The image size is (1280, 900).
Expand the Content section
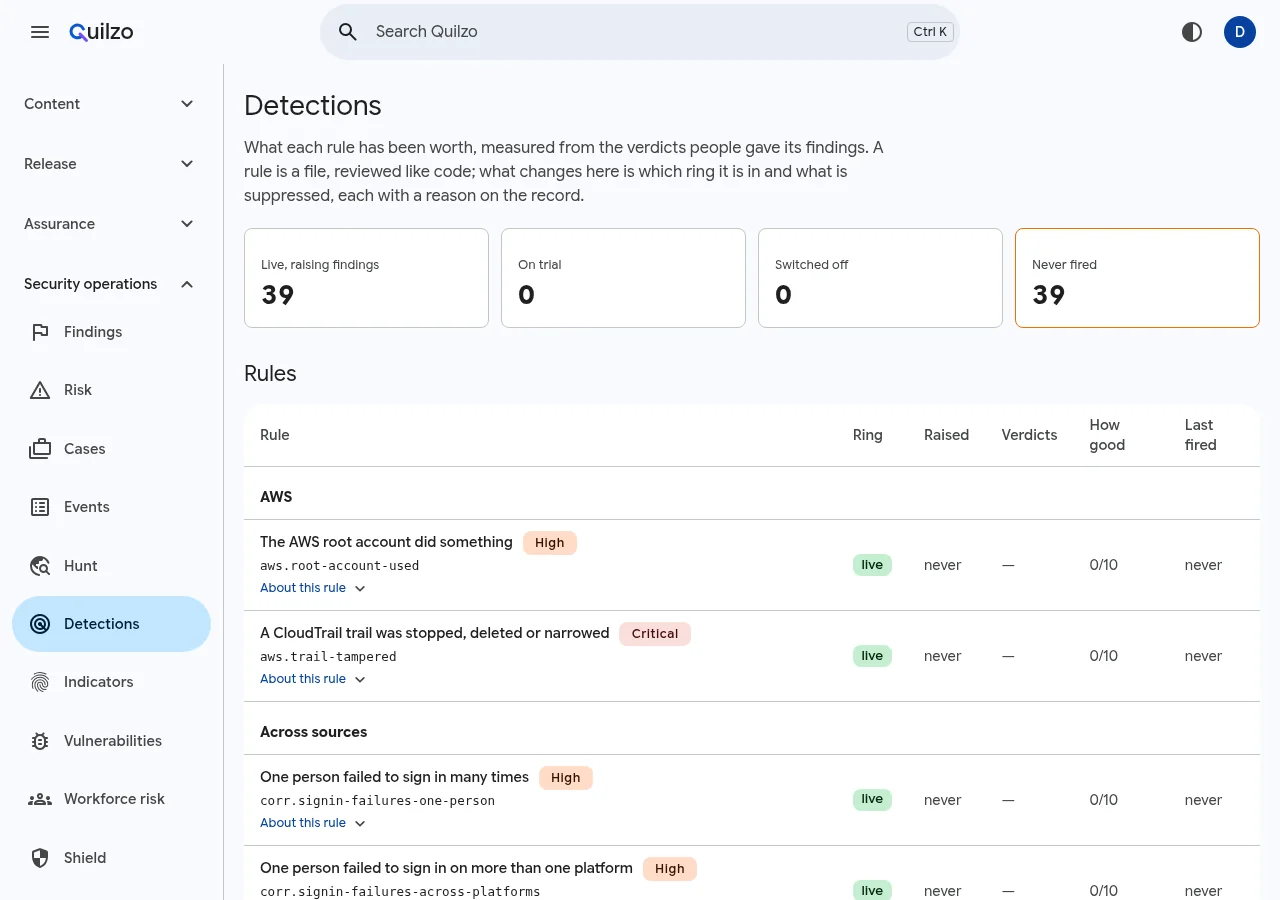tap(111, 104)
